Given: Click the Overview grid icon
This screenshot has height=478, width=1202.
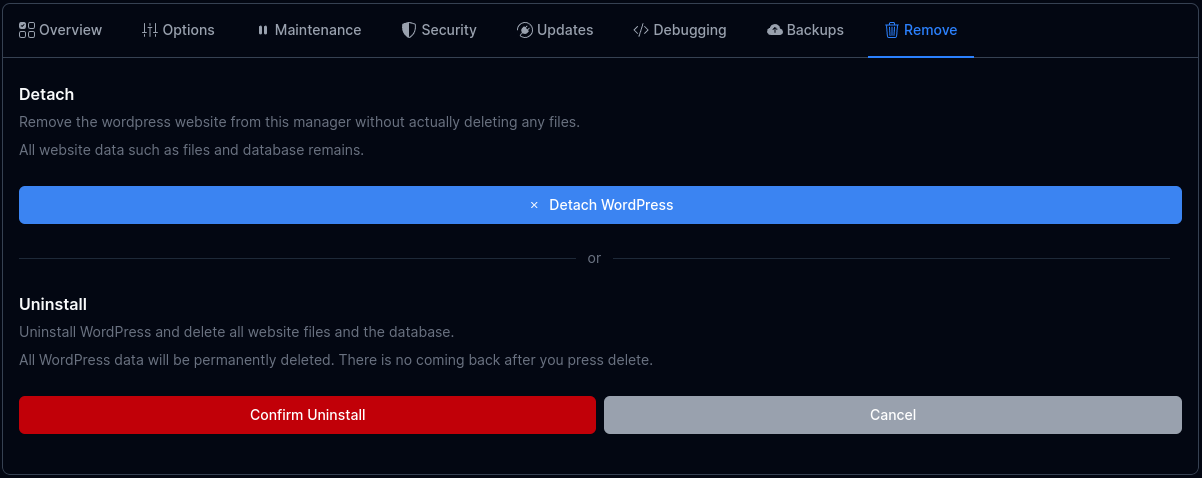Looking at the screenshot, I should point(27,30).
